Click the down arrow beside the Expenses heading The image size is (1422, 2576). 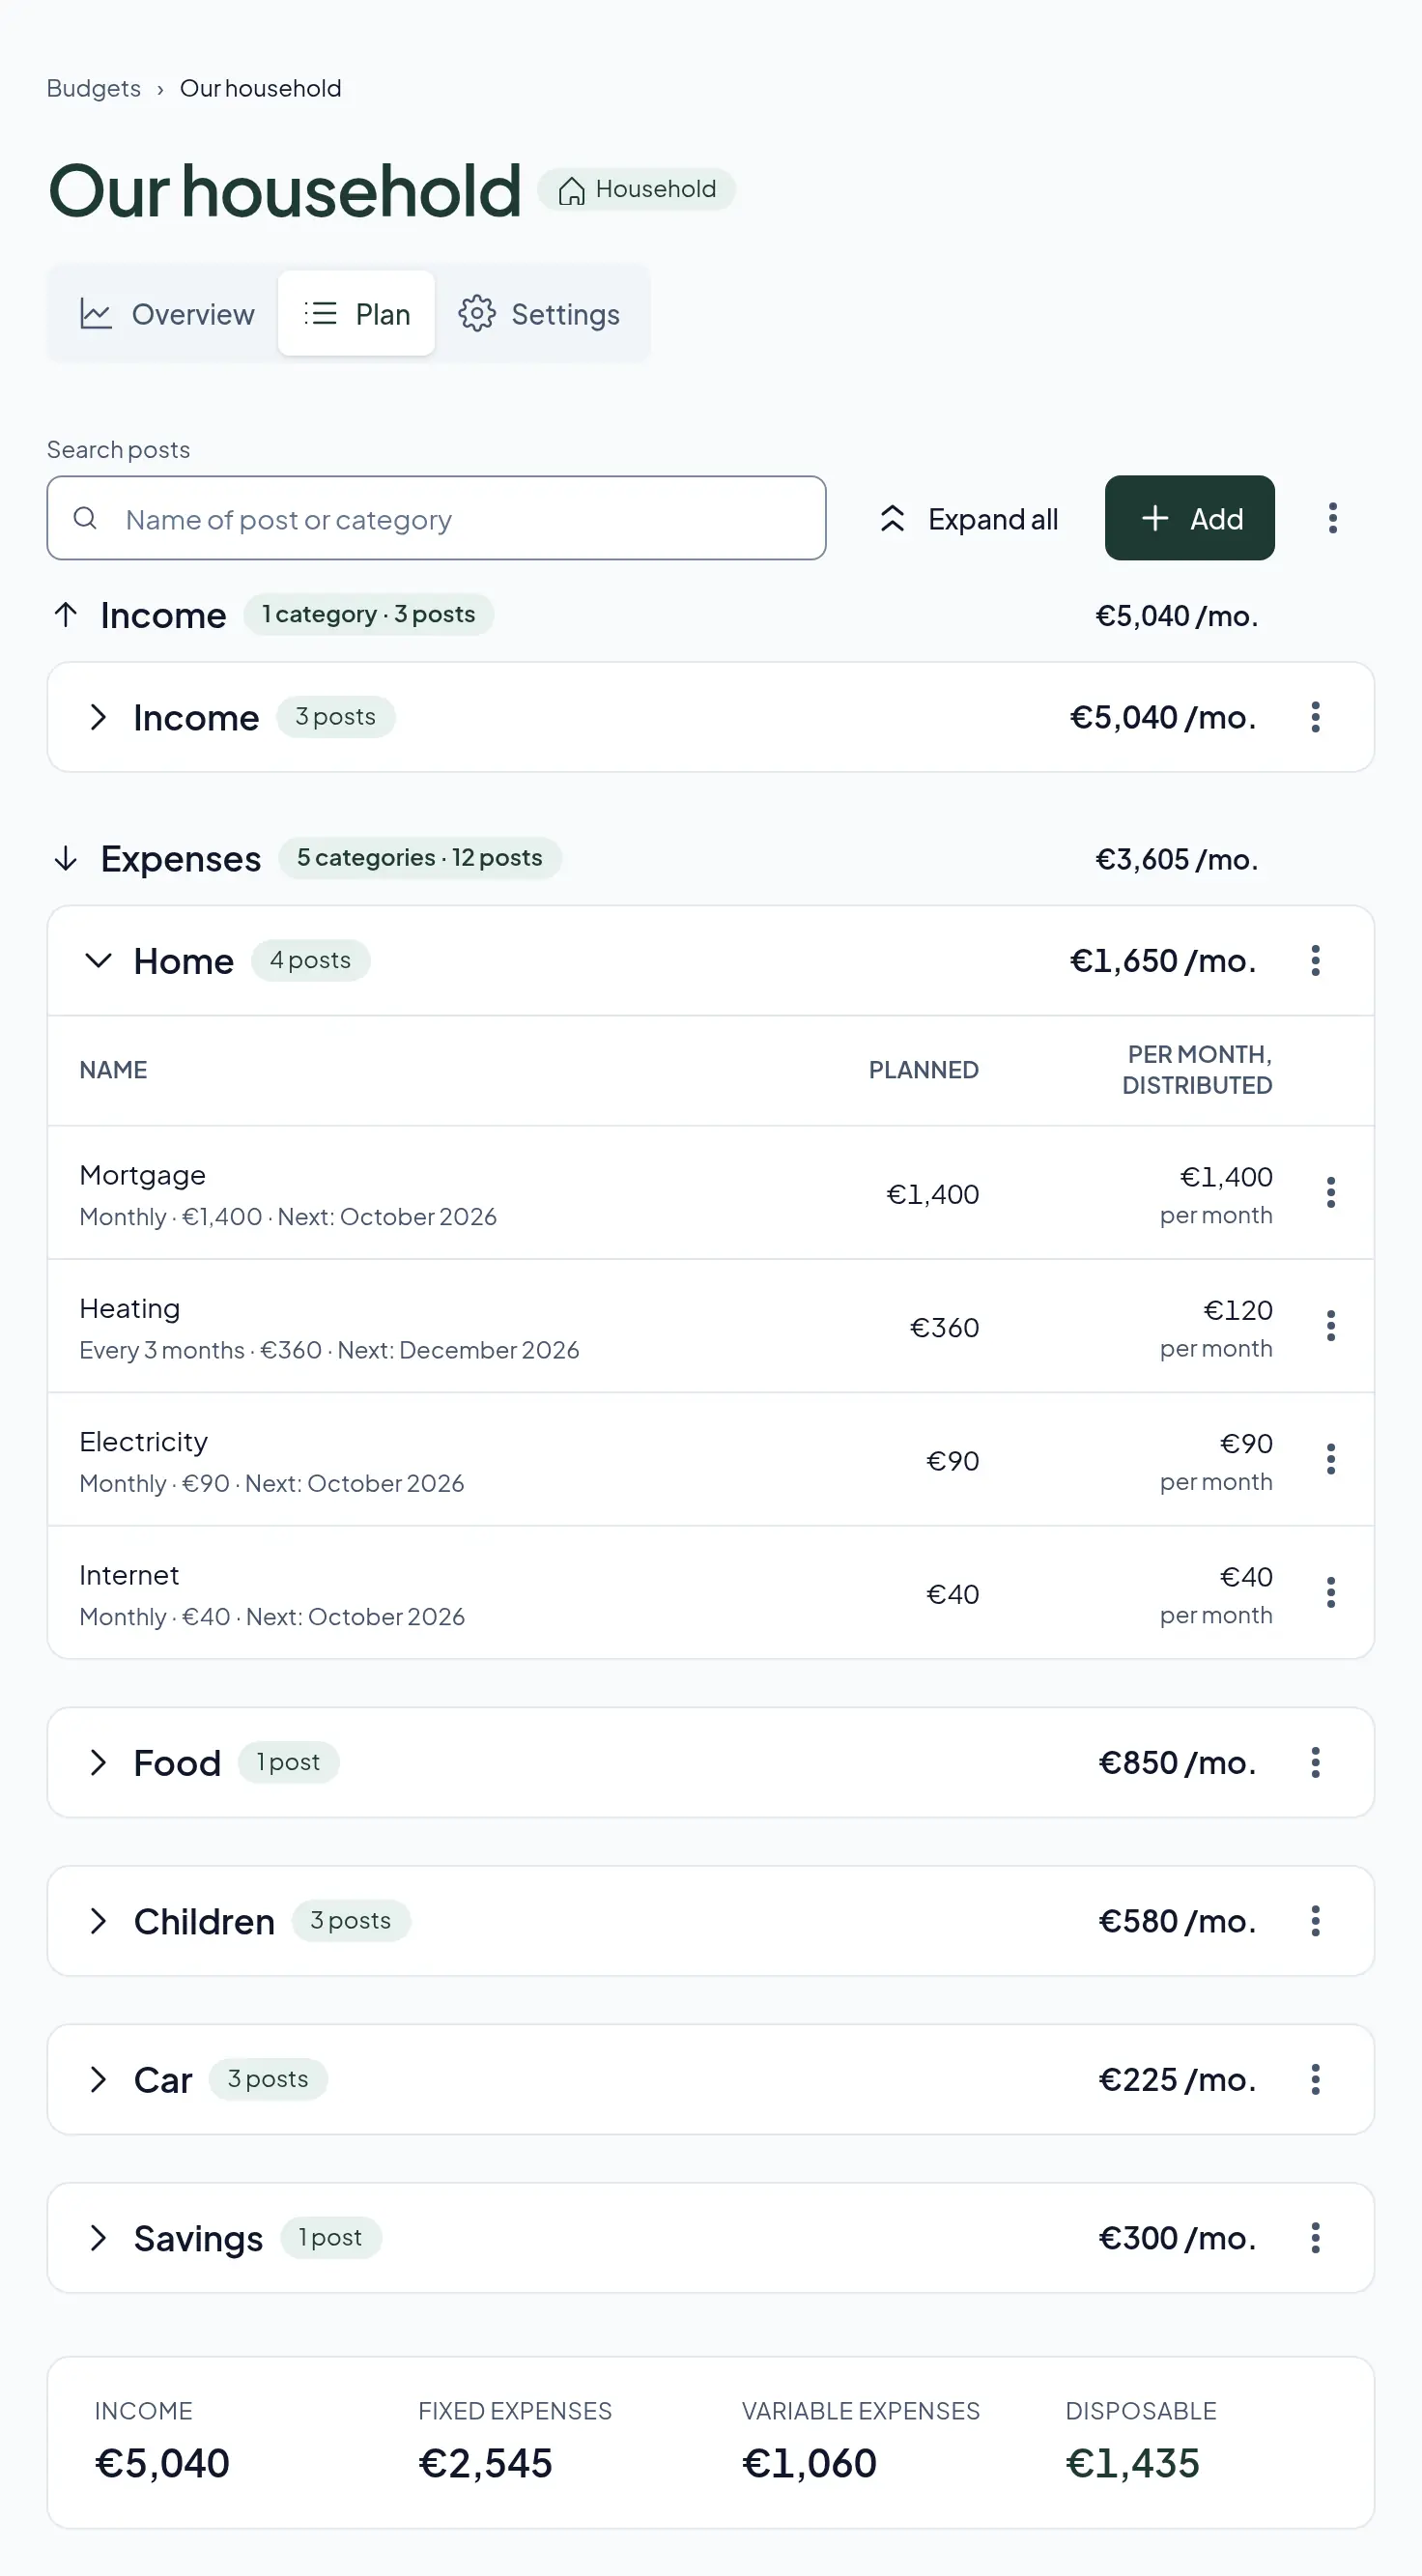(66, 858)
